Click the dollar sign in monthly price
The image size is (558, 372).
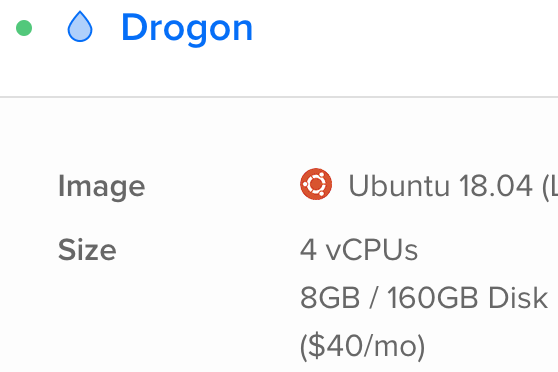click(x=316, y=346)
